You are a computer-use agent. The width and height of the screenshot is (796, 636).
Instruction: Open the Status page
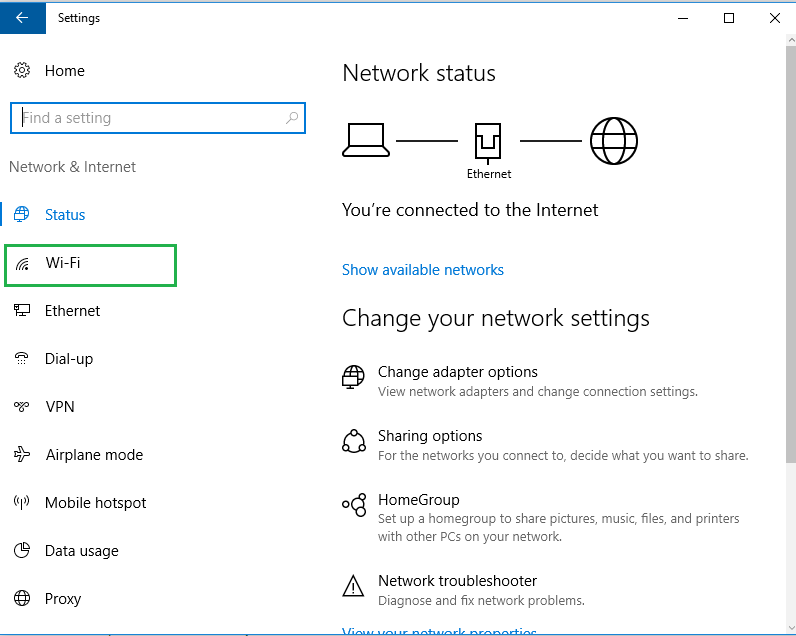click(x=65, y=215)
